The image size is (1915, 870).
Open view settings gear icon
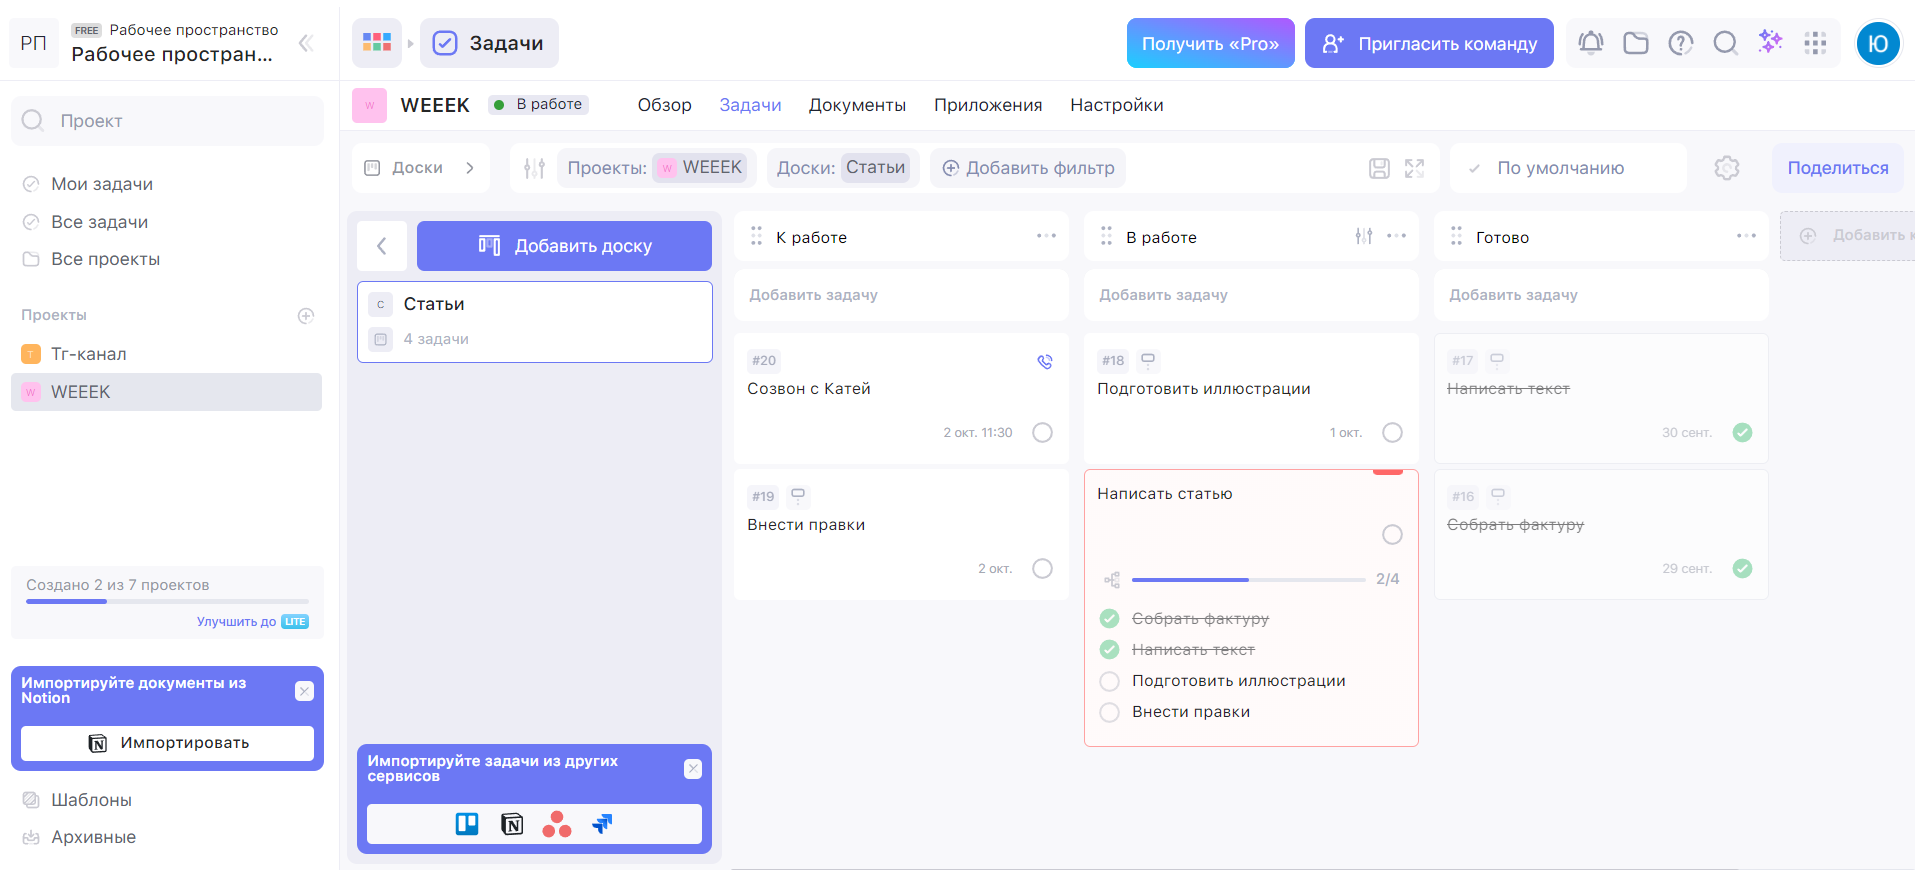coord(1727,168)
